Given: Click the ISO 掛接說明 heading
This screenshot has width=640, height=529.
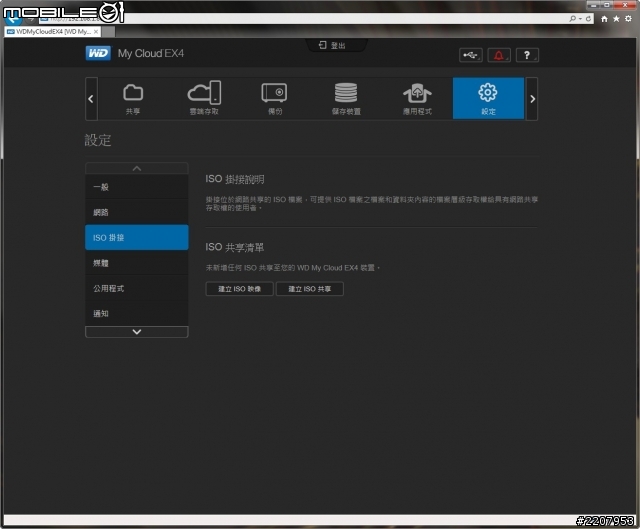Looking at the screenshot, I should point(235,179).
